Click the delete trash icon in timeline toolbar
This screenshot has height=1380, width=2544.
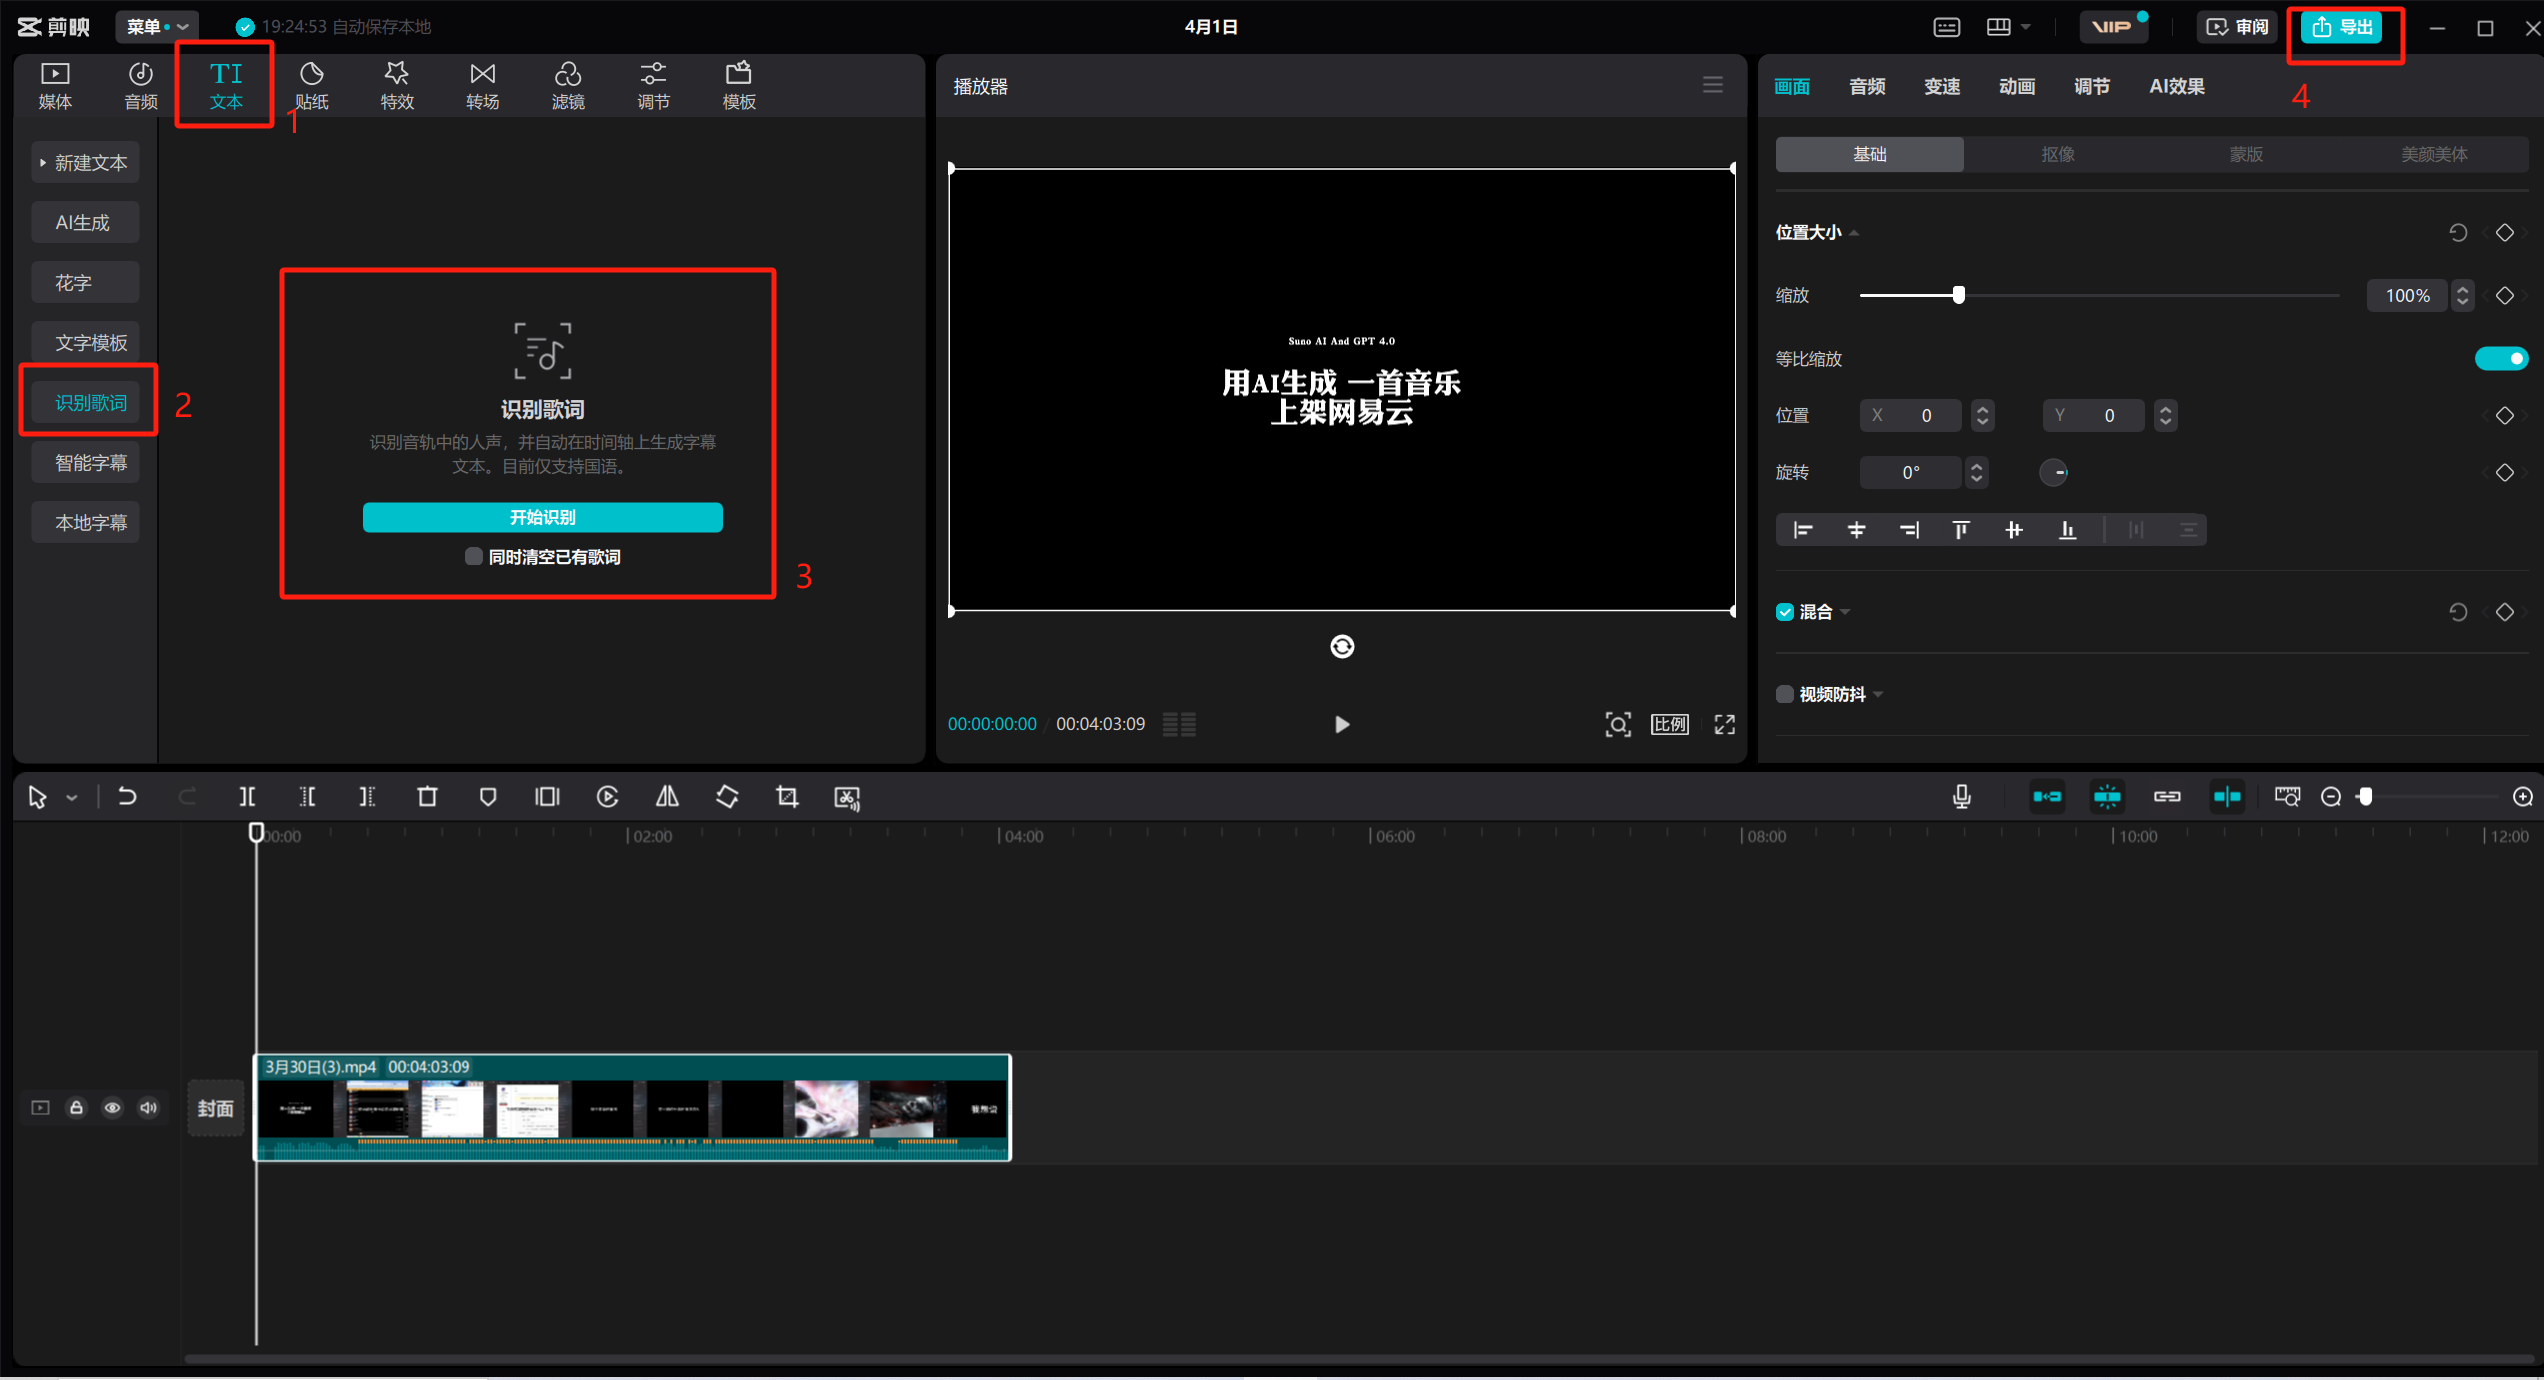pos(427,797)
